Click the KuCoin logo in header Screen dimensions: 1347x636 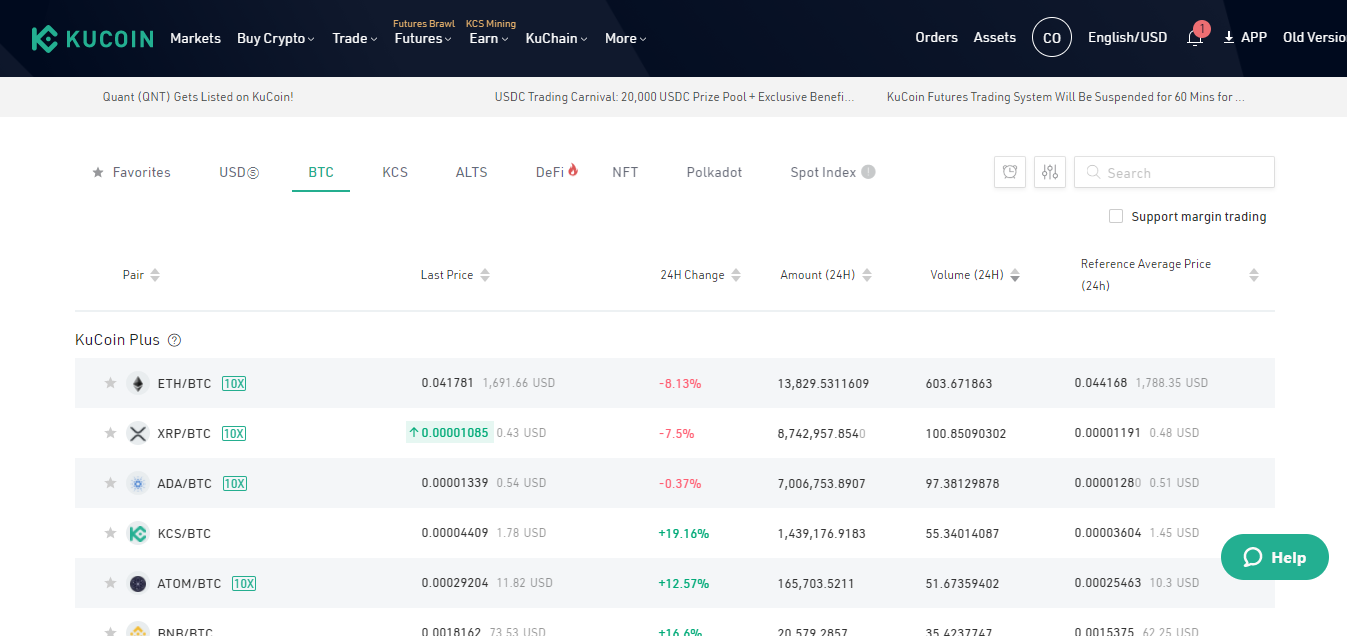pos(92,39)
